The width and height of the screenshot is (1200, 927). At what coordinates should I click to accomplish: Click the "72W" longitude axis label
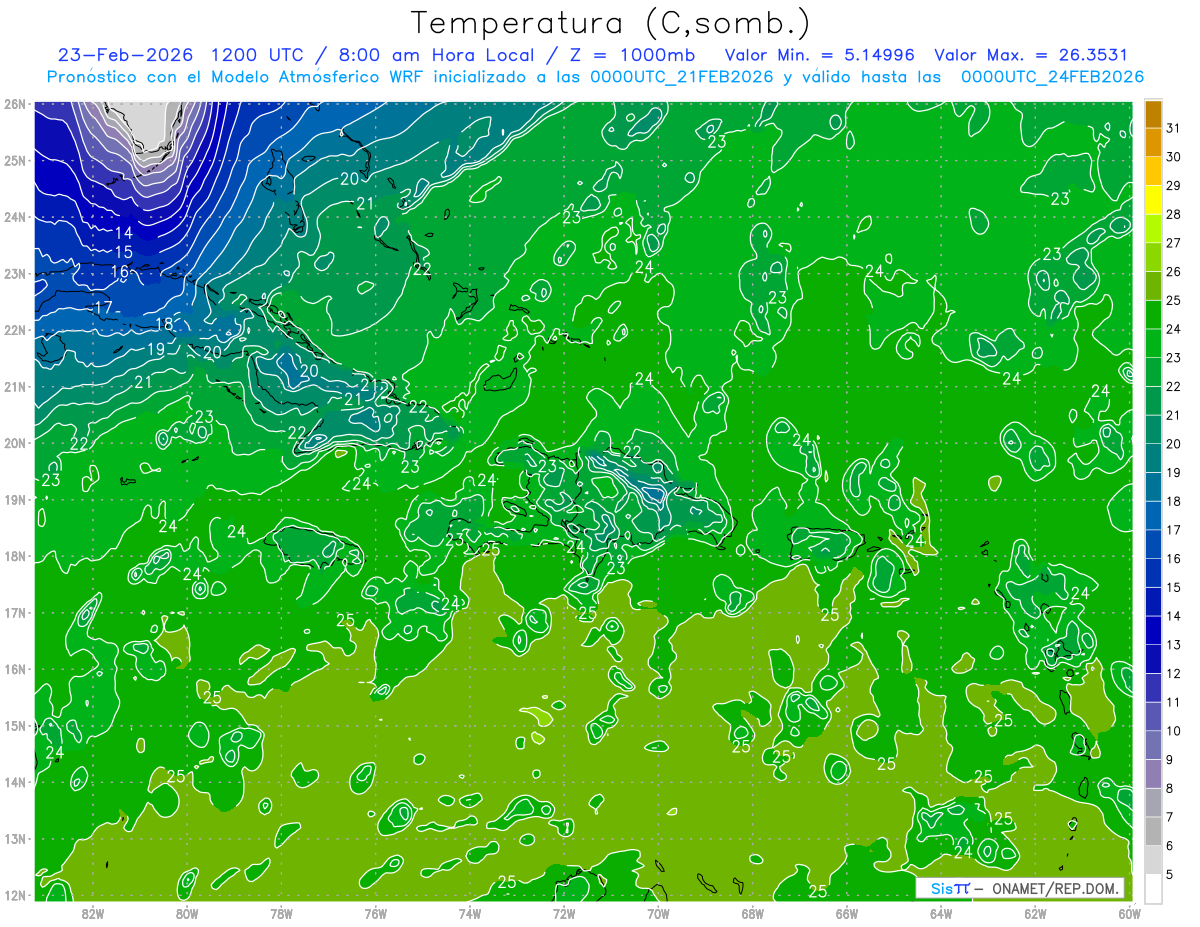[564, 913]
